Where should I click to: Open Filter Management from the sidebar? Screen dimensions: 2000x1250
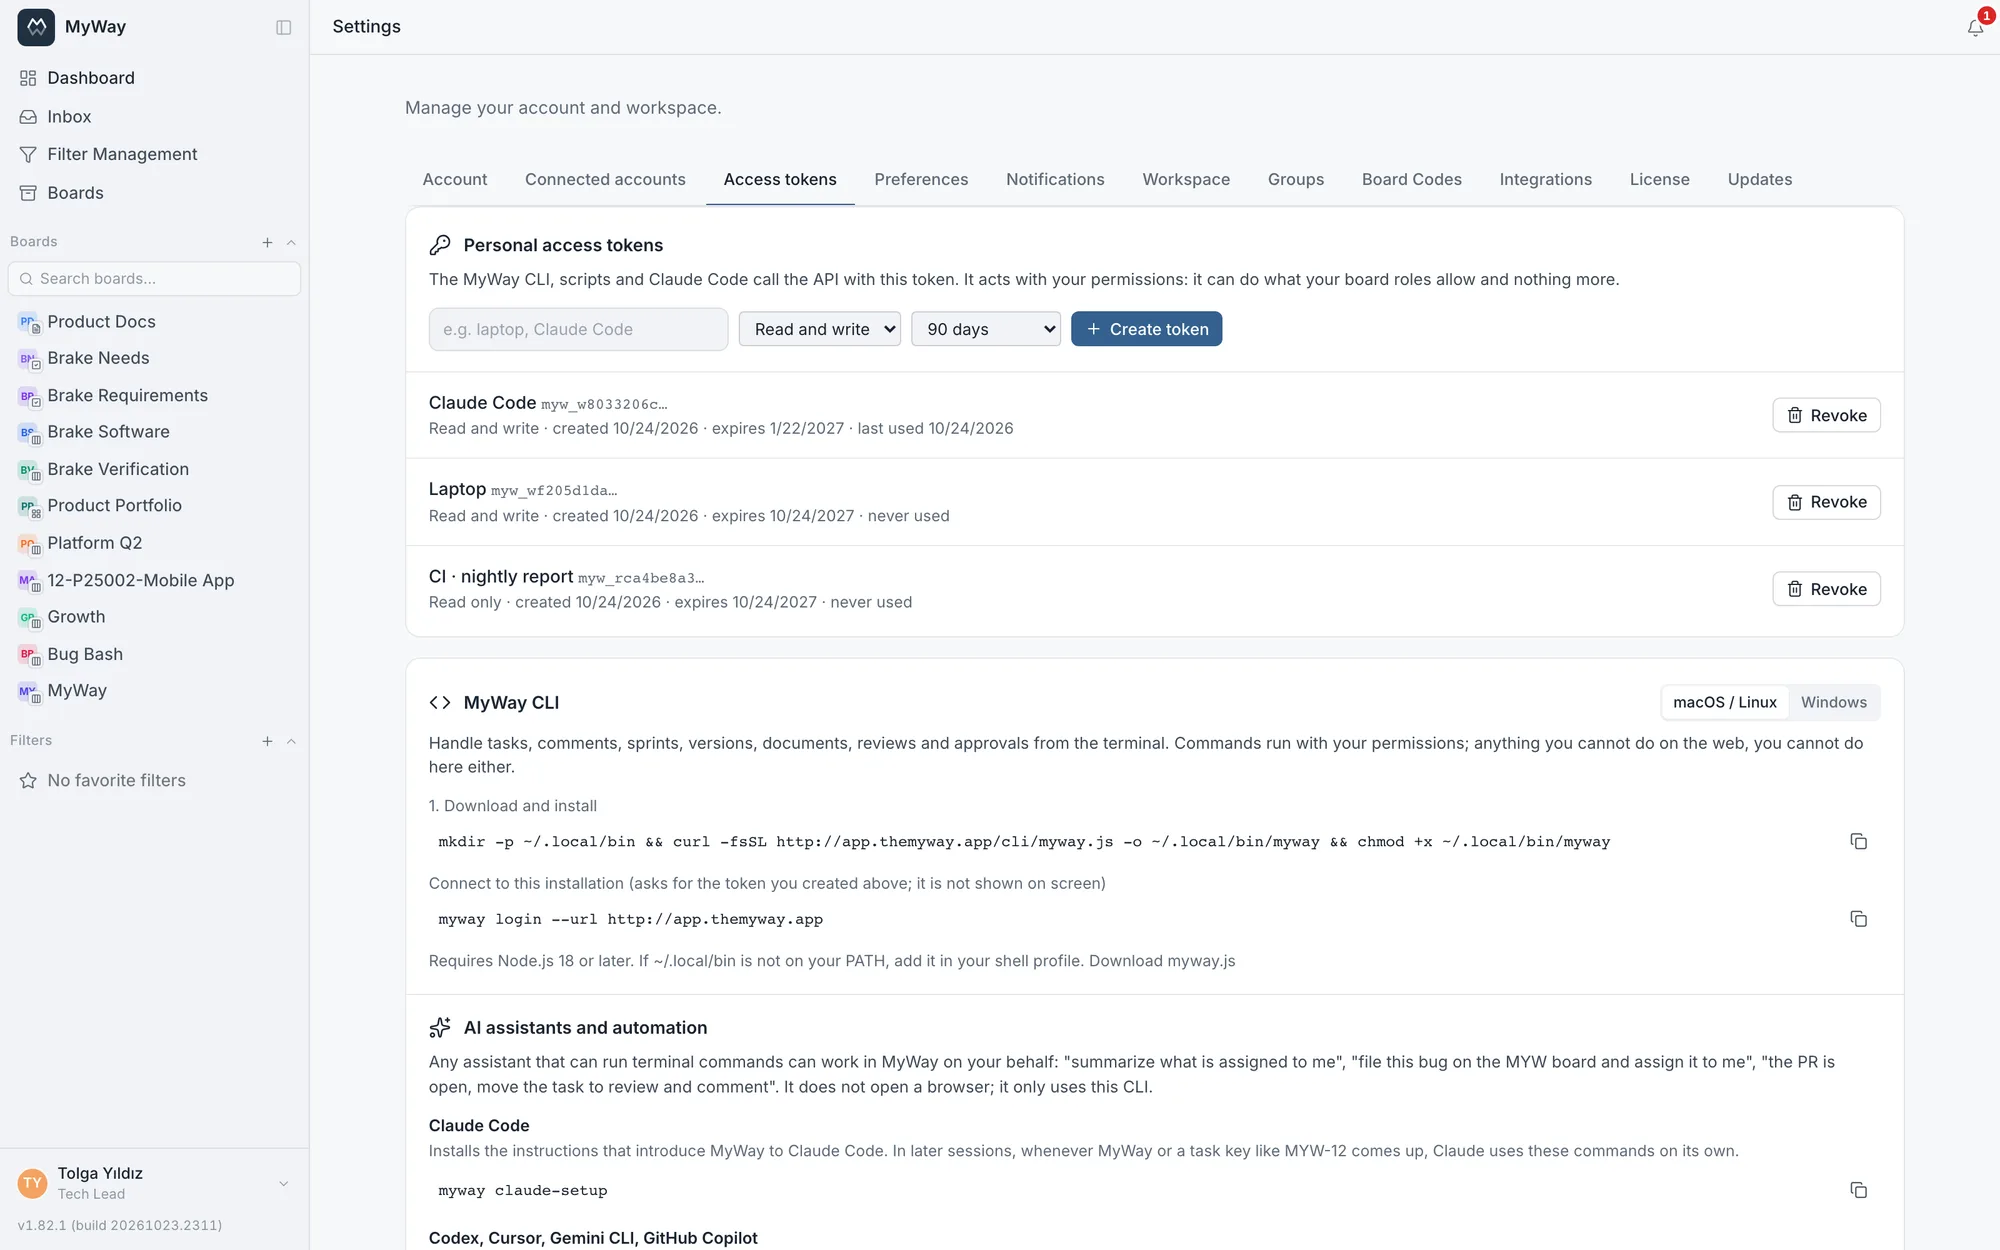pyautogui.click(x=122, y=154)
